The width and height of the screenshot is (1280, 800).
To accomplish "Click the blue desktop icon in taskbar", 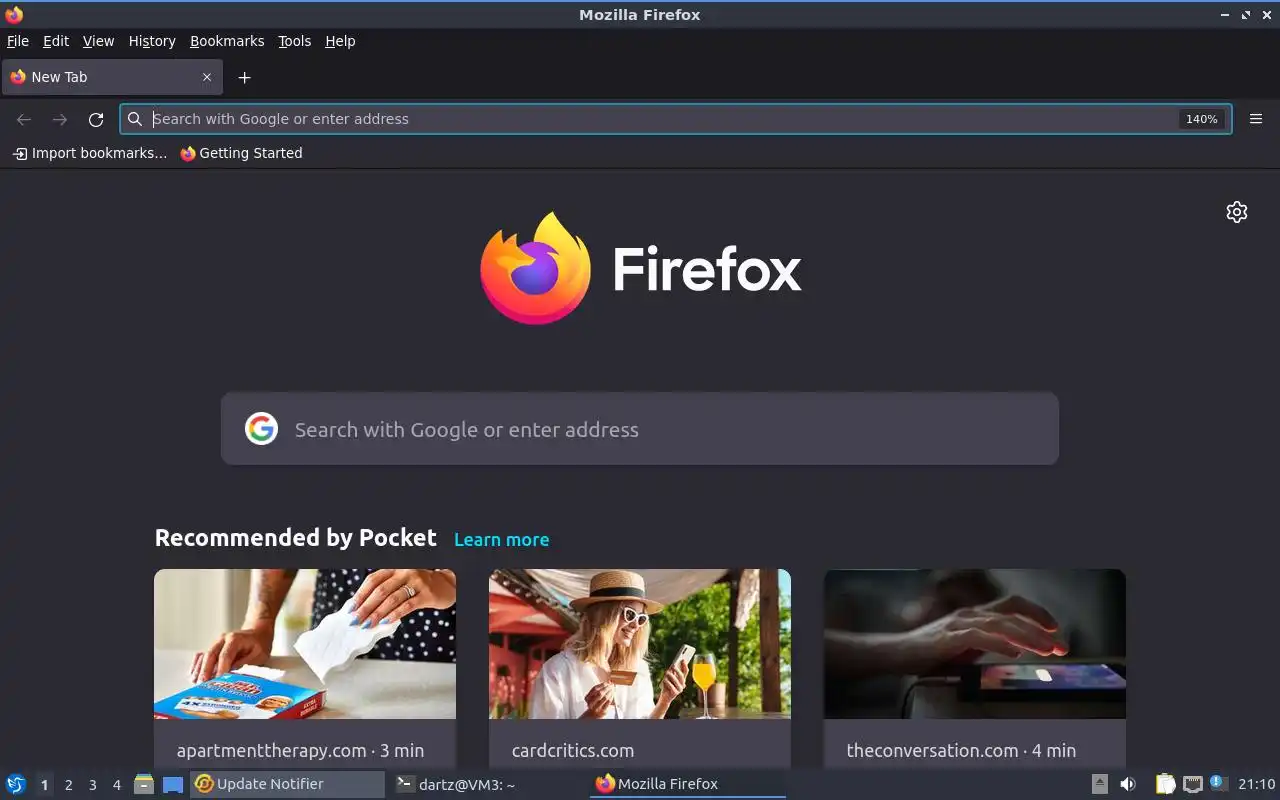I will [173, 784].
